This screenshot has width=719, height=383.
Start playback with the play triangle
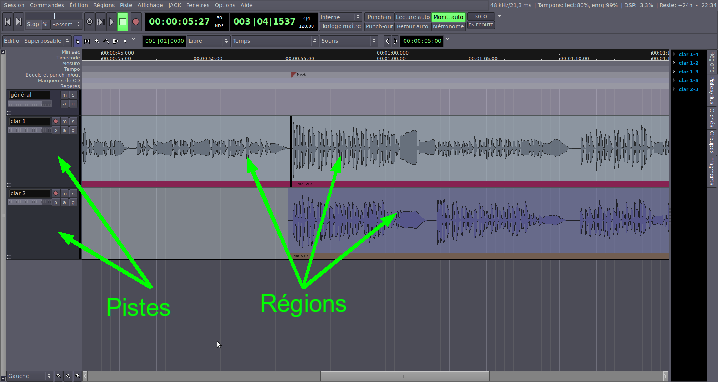pyautogui.click(x=111, y=22)
